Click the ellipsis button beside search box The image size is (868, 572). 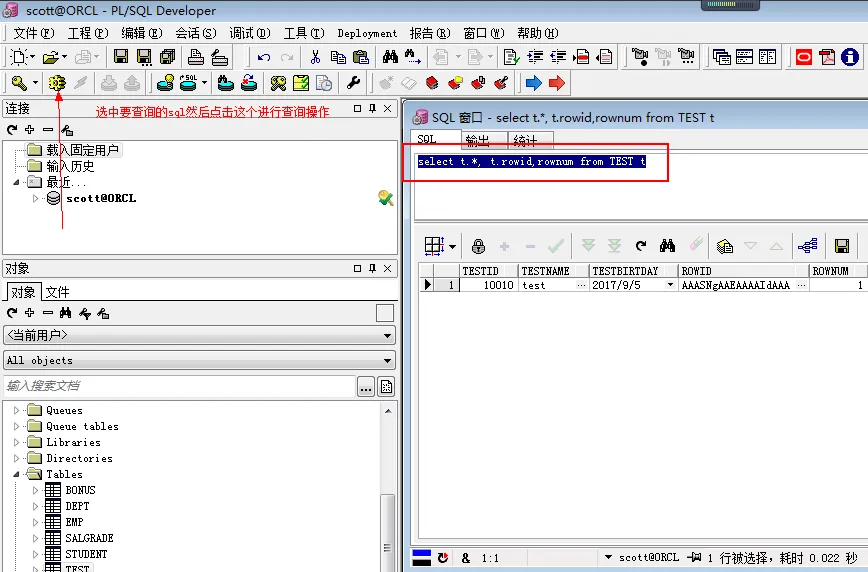pos(366,386)
